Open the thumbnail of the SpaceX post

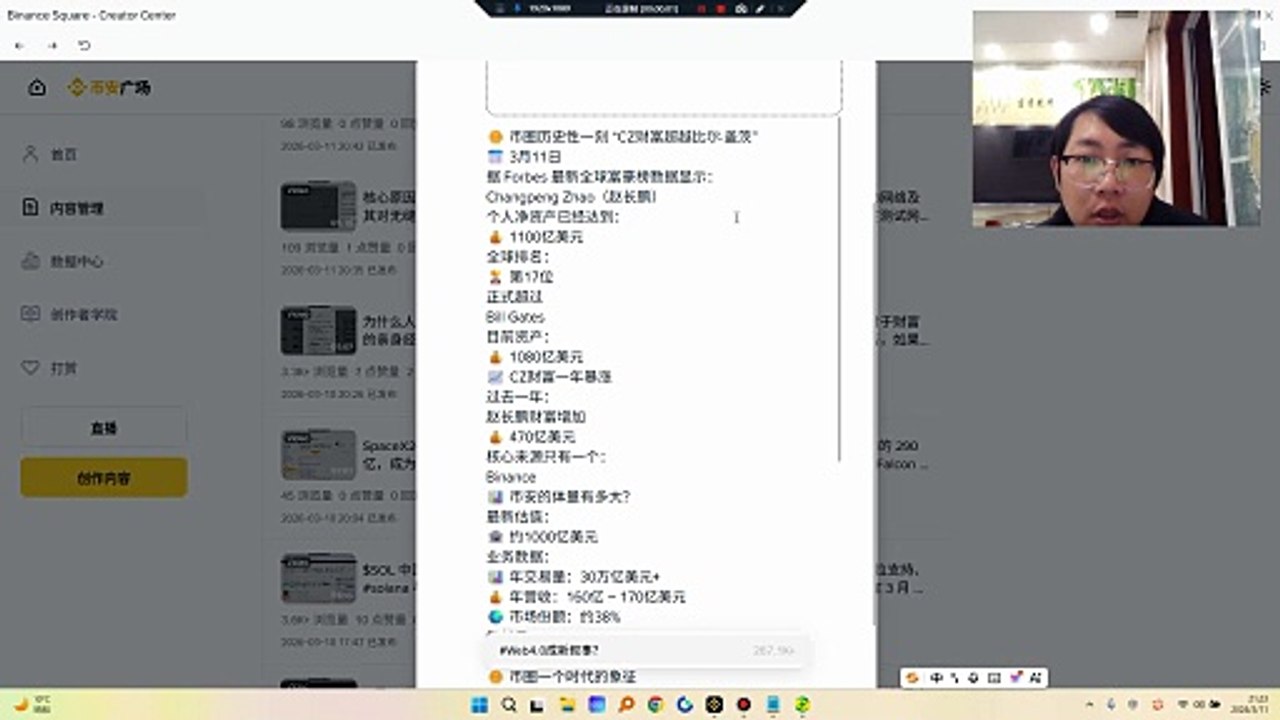click(x=318, y=454)
